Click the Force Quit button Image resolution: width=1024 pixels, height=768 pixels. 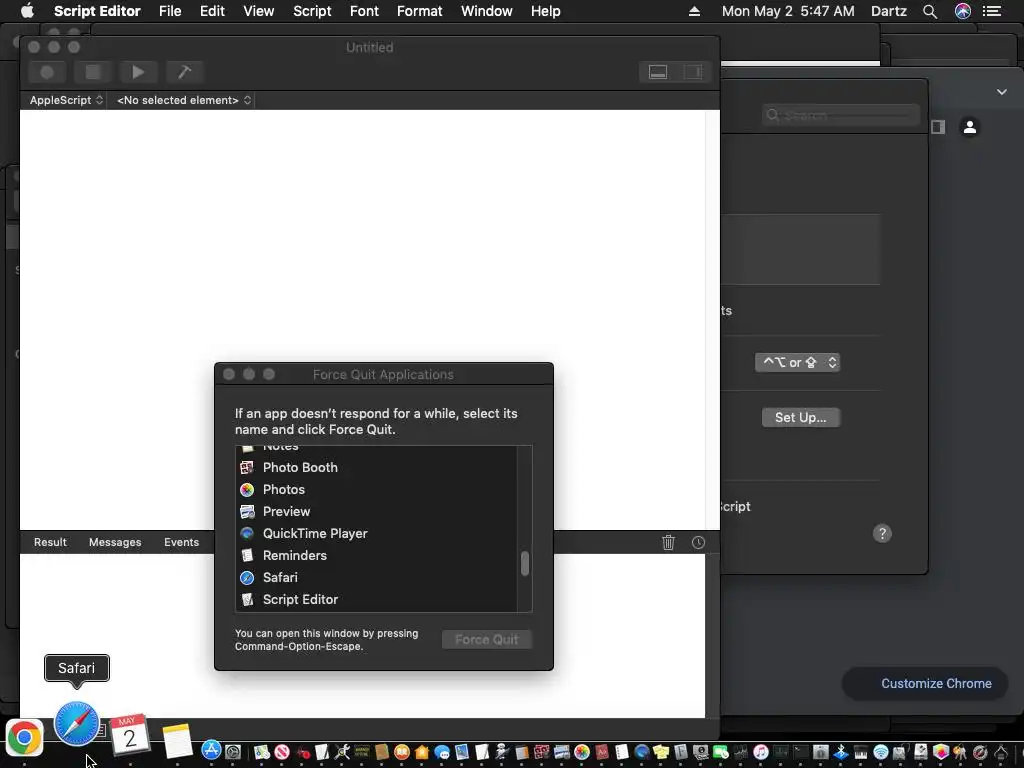487,639
